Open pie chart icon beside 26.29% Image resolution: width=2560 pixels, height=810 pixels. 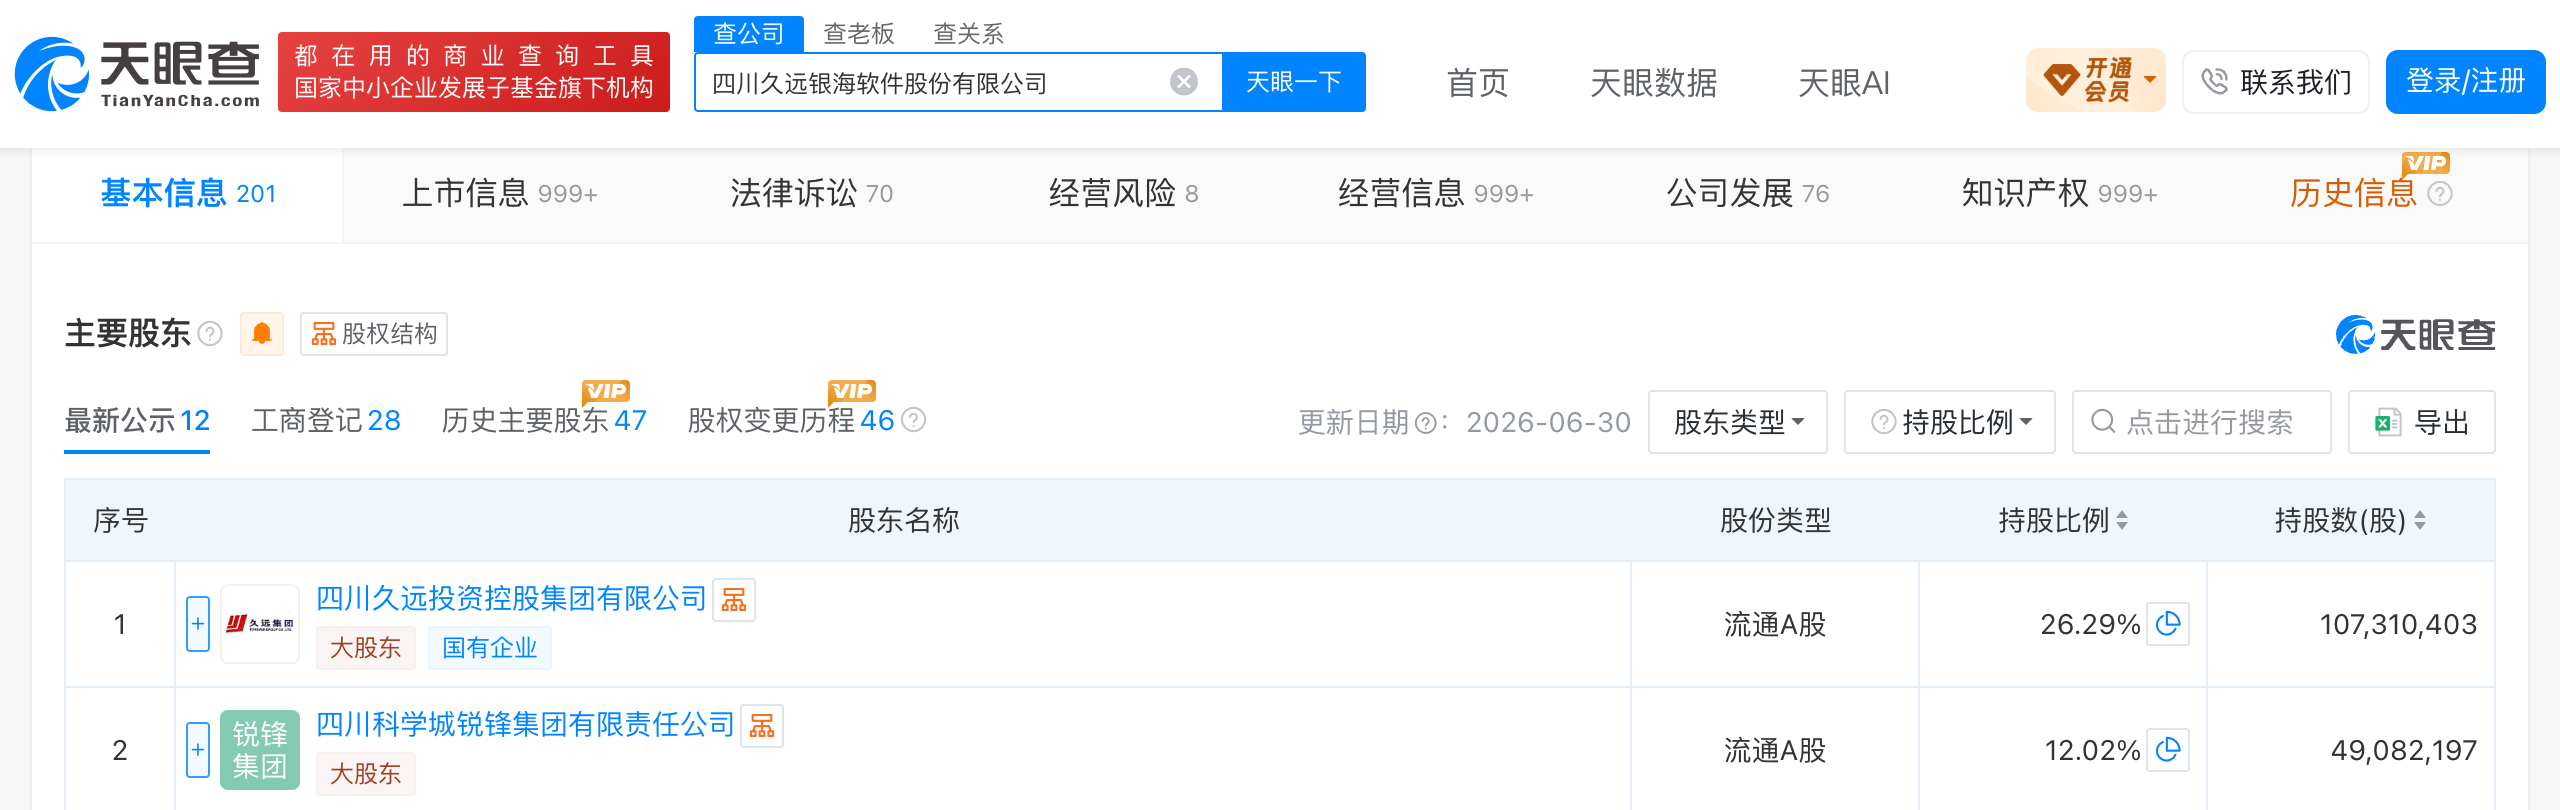(x=2168, y=624)
